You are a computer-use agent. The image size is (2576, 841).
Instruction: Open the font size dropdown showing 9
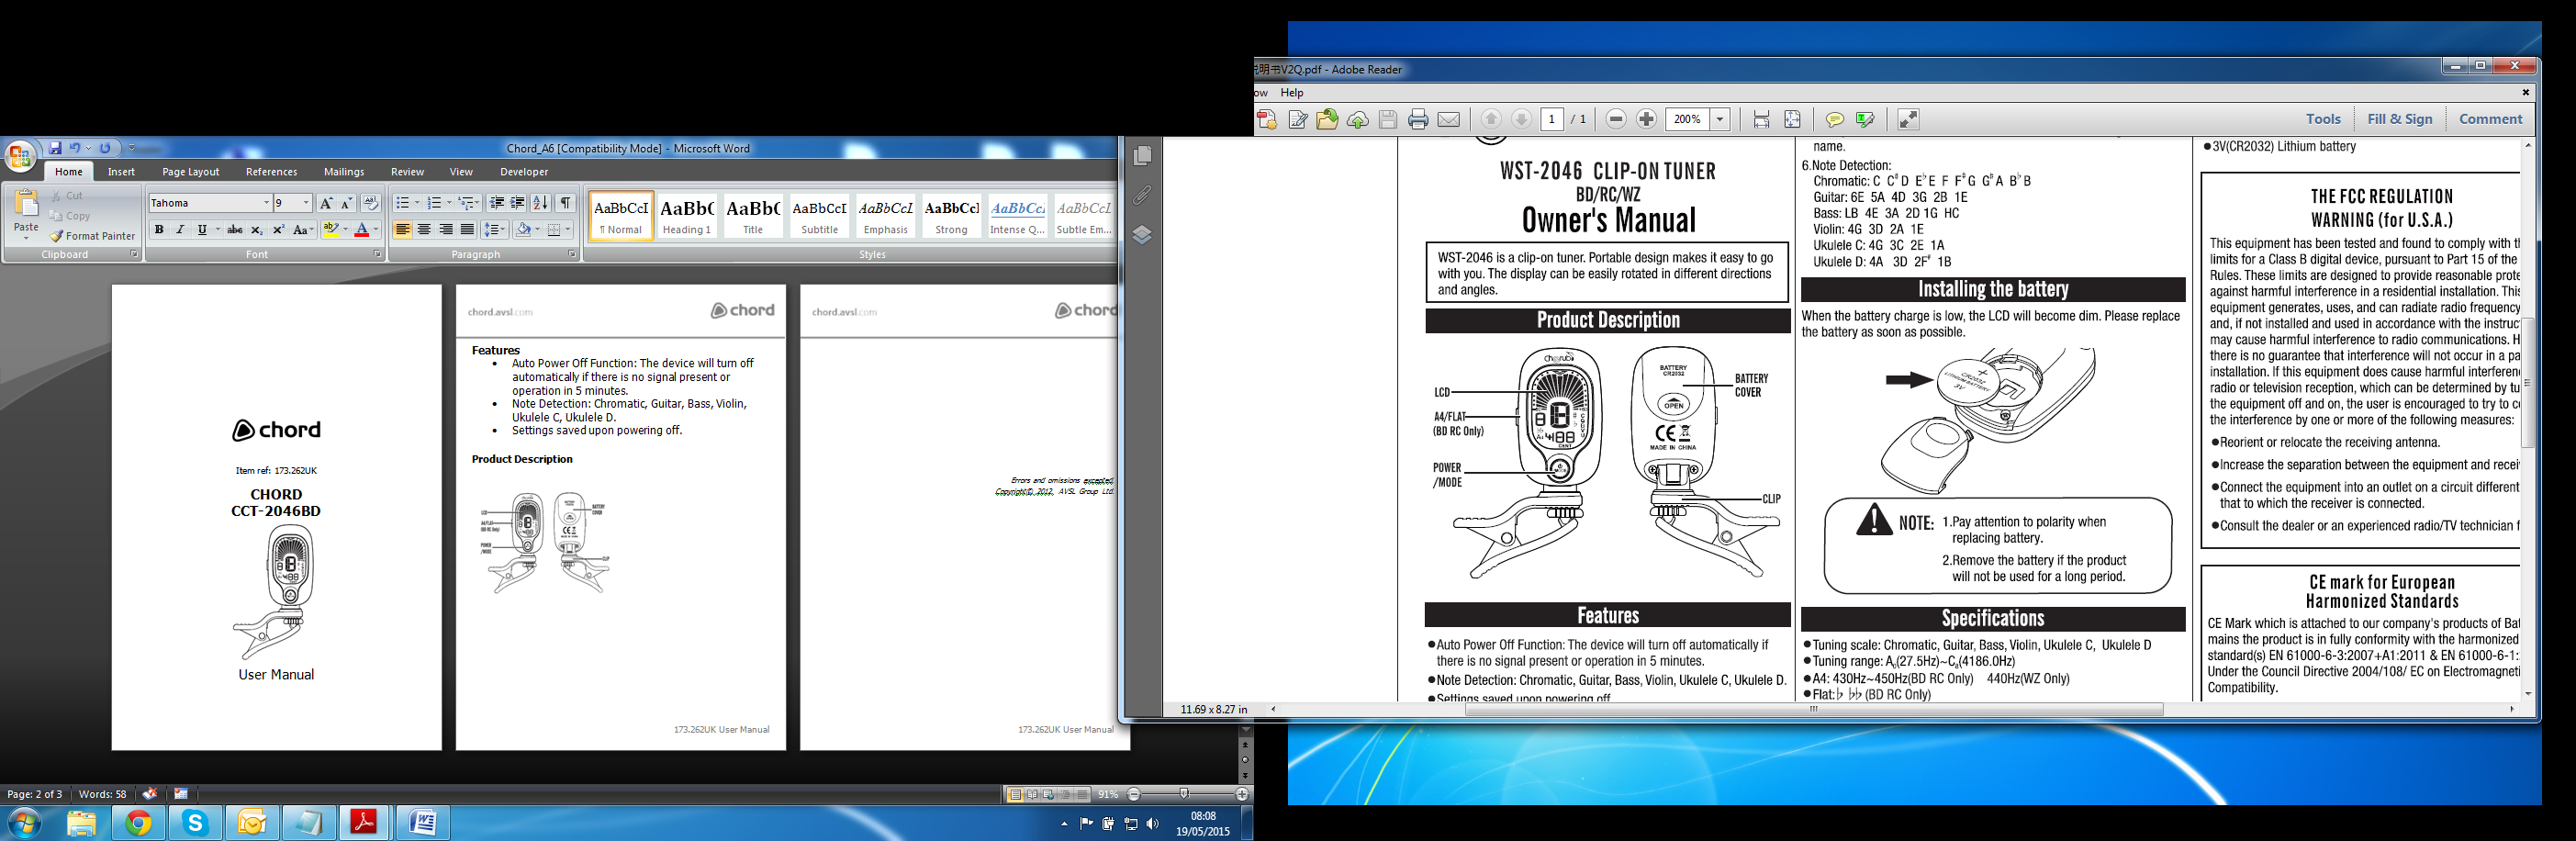306,203
